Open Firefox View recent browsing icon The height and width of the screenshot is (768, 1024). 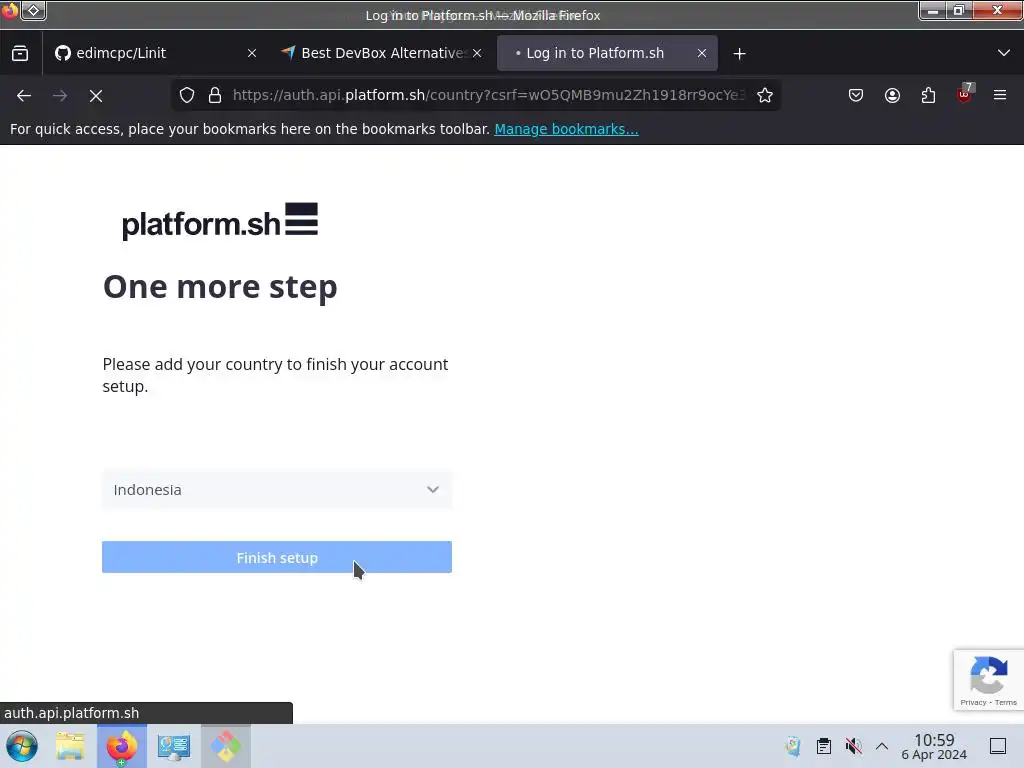click(20, 53)
